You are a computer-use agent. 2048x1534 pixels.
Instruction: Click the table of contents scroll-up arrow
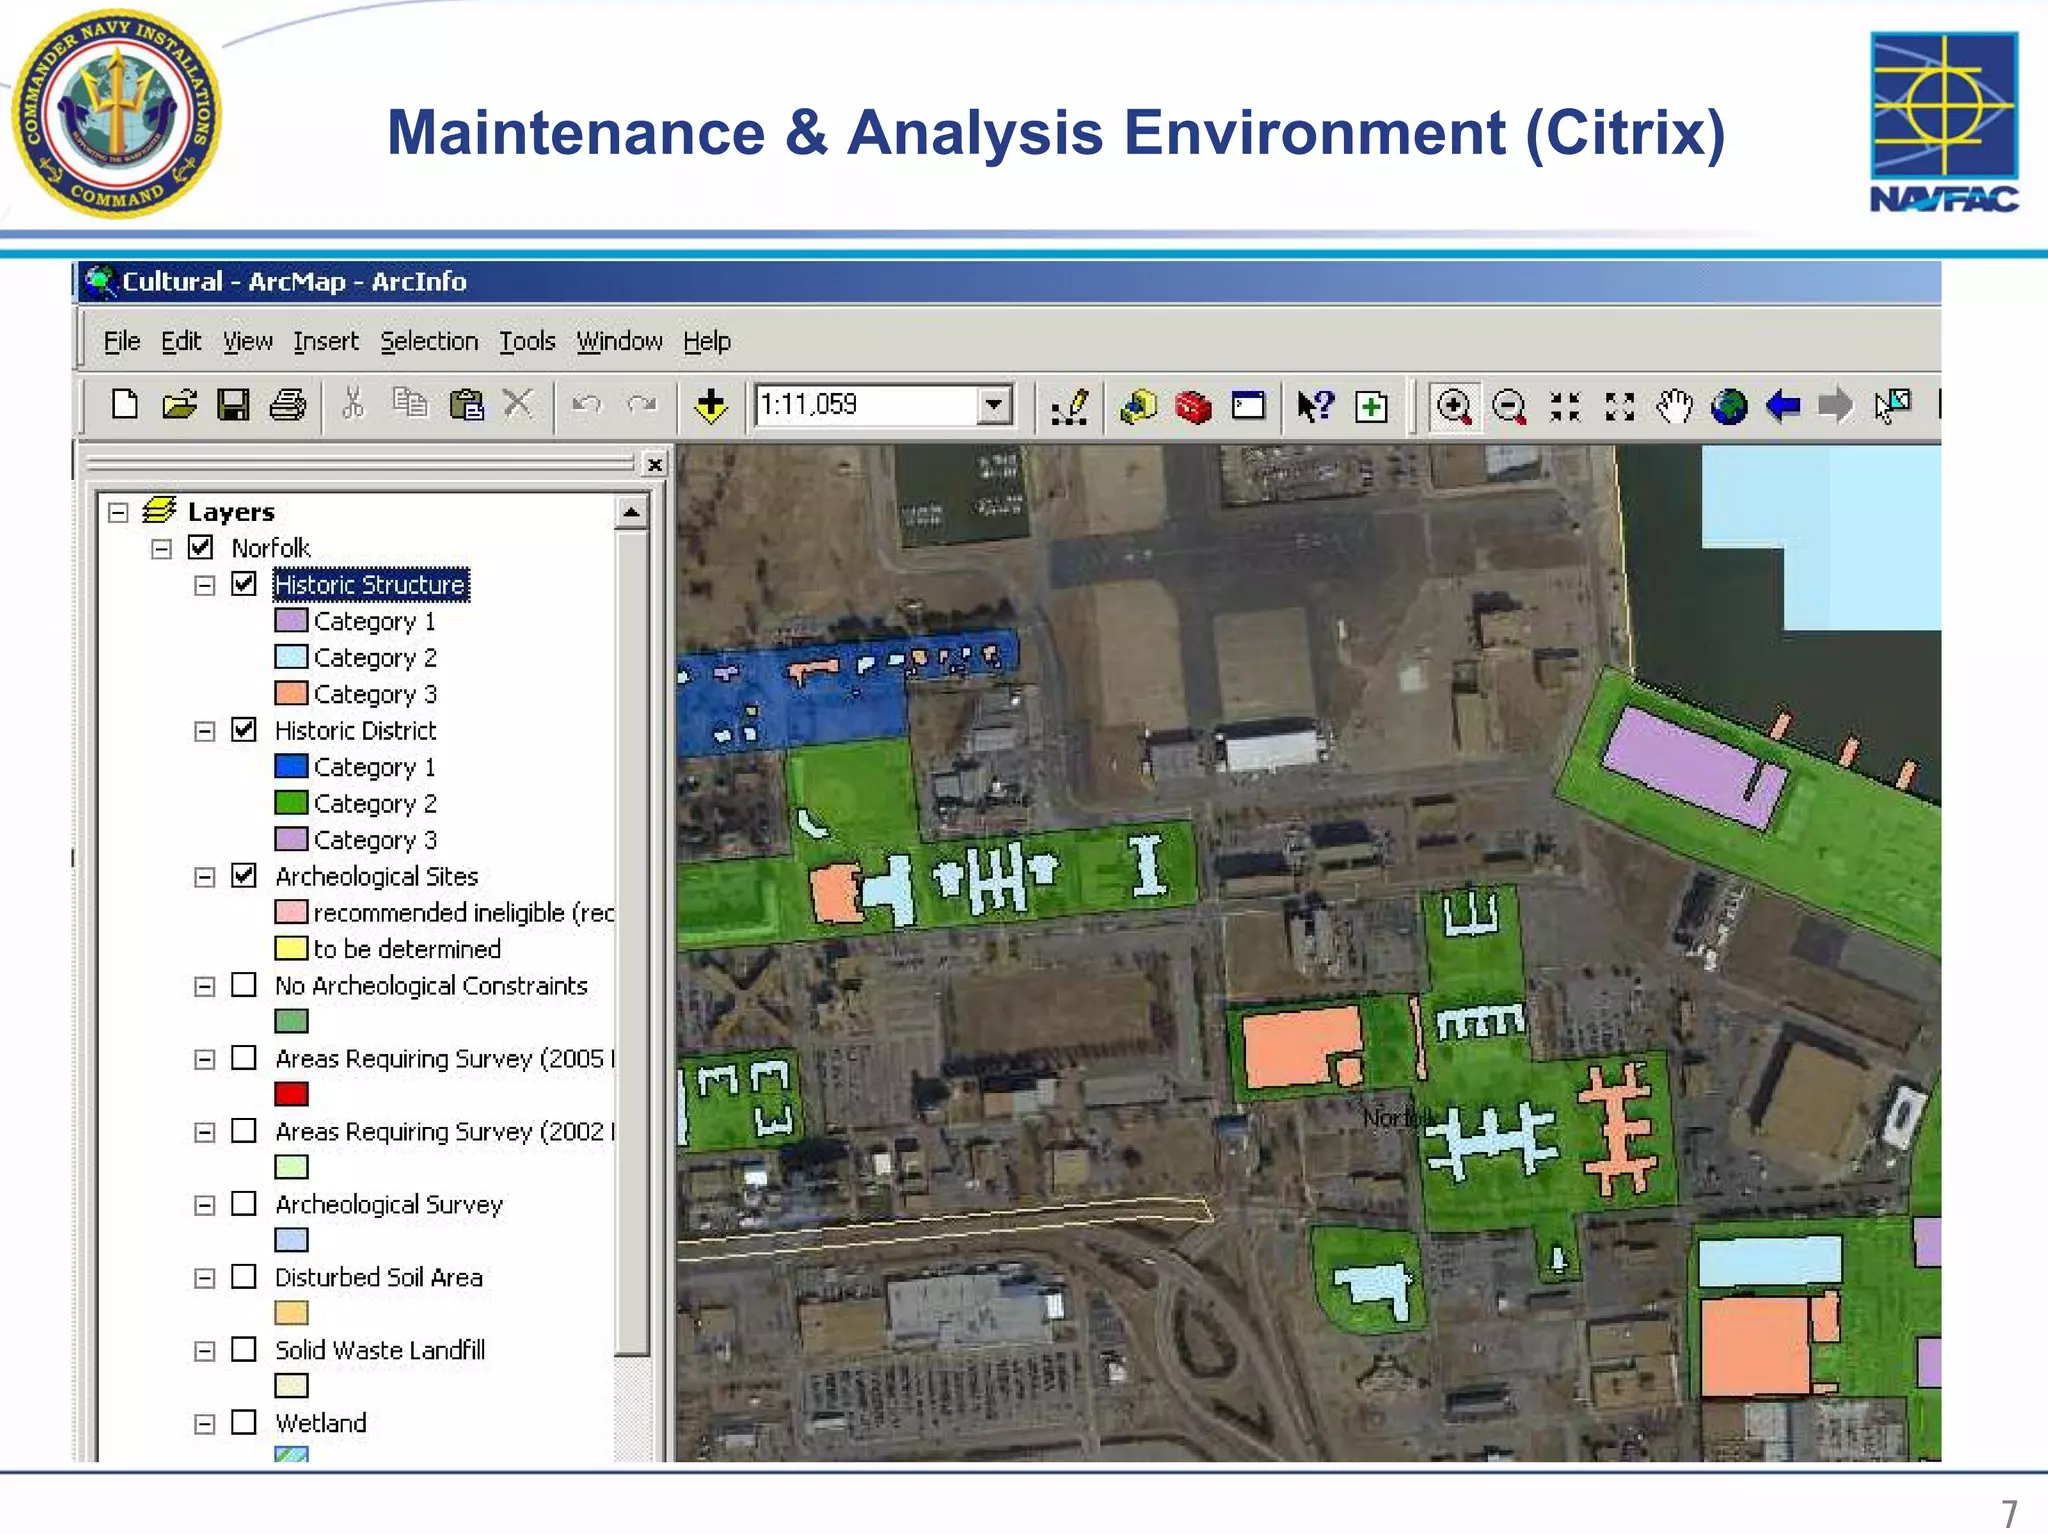click(631, 513)
